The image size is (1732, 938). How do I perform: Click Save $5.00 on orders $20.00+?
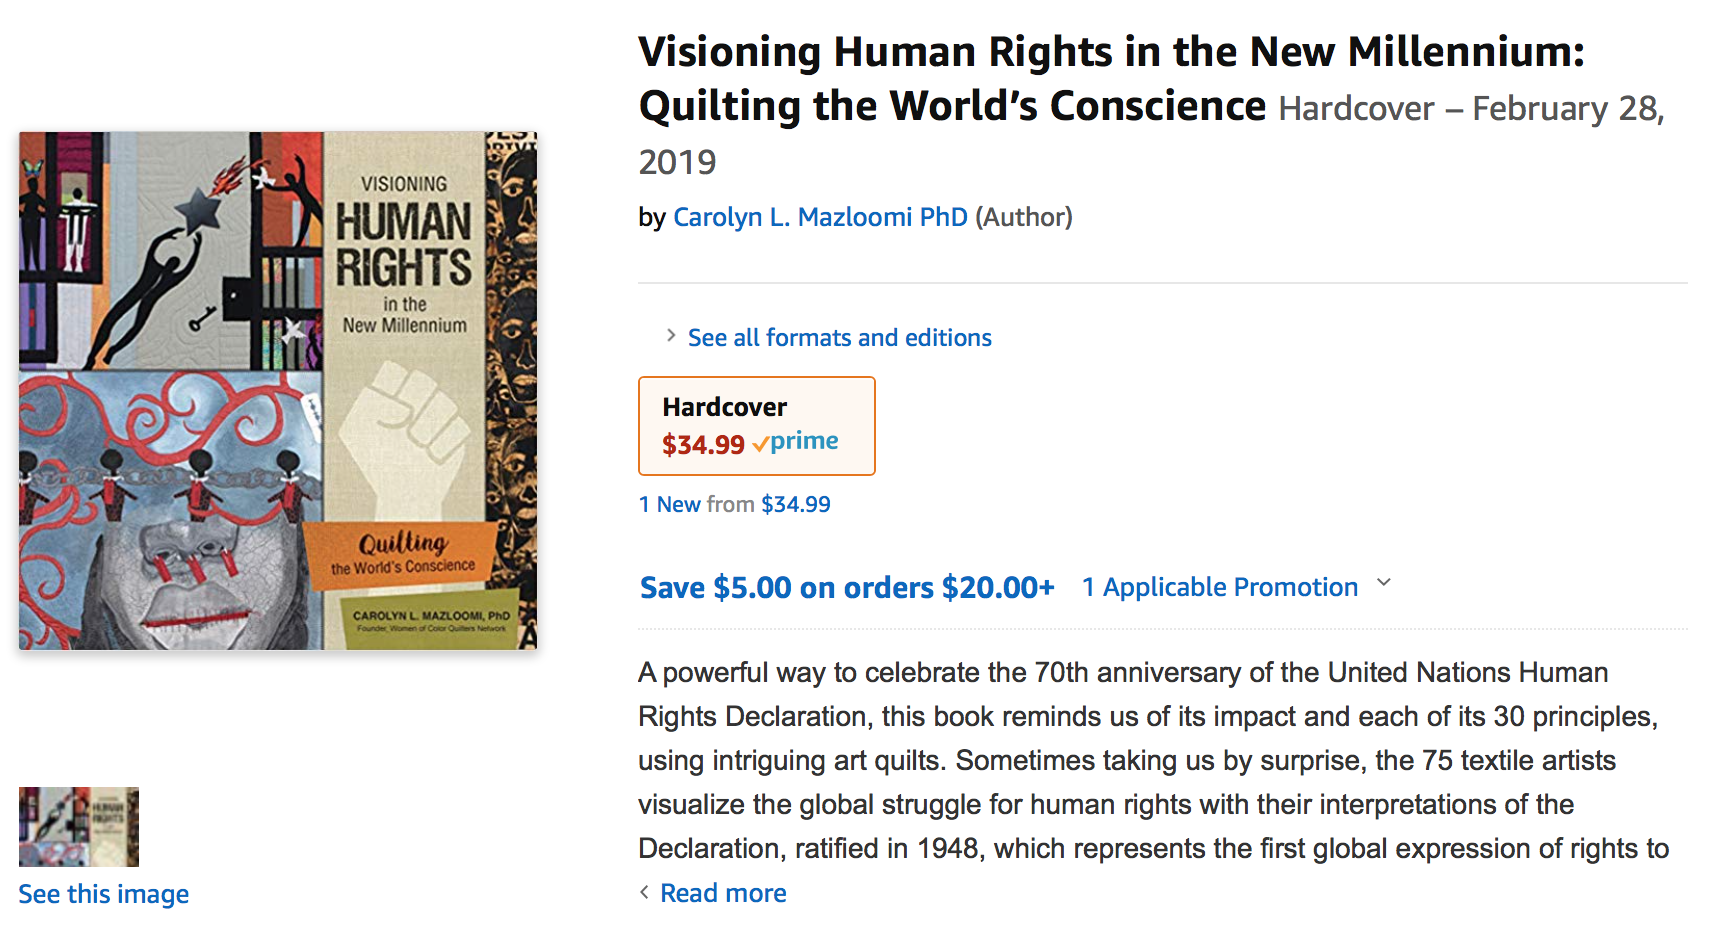847,587
